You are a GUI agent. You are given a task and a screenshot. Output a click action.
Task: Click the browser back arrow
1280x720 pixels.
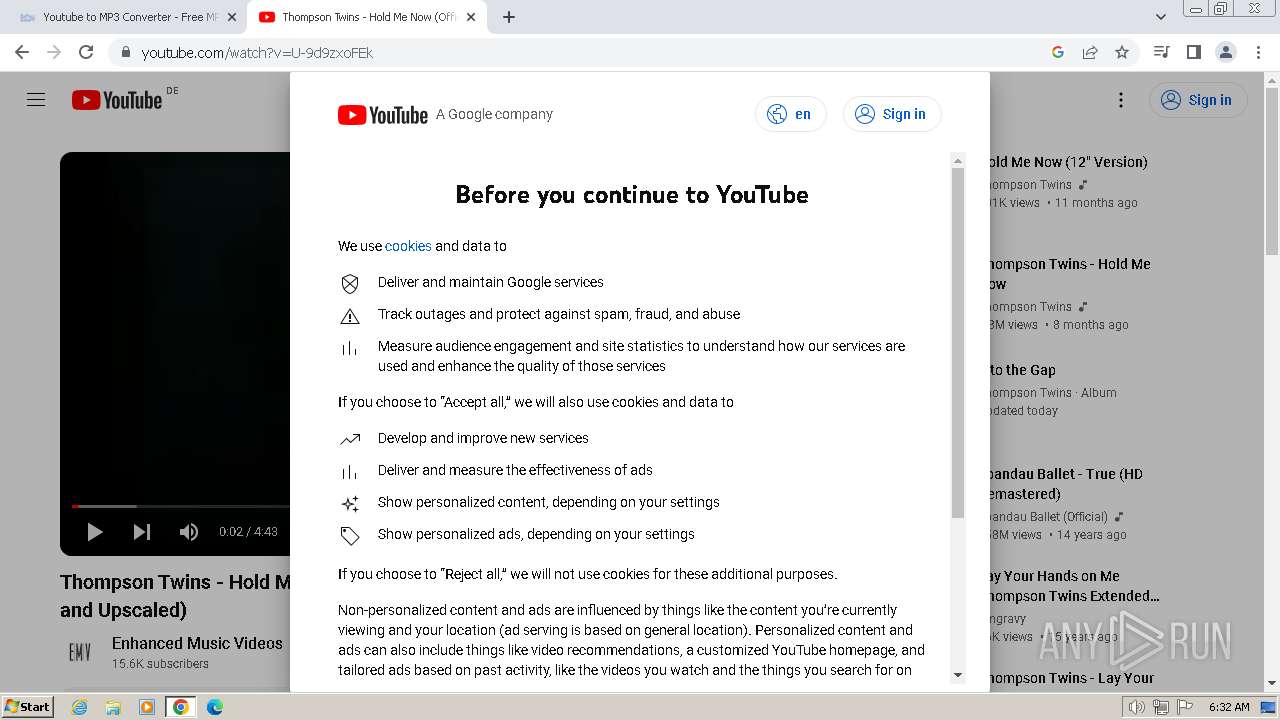pyautogui.click(x=22, y=52)
